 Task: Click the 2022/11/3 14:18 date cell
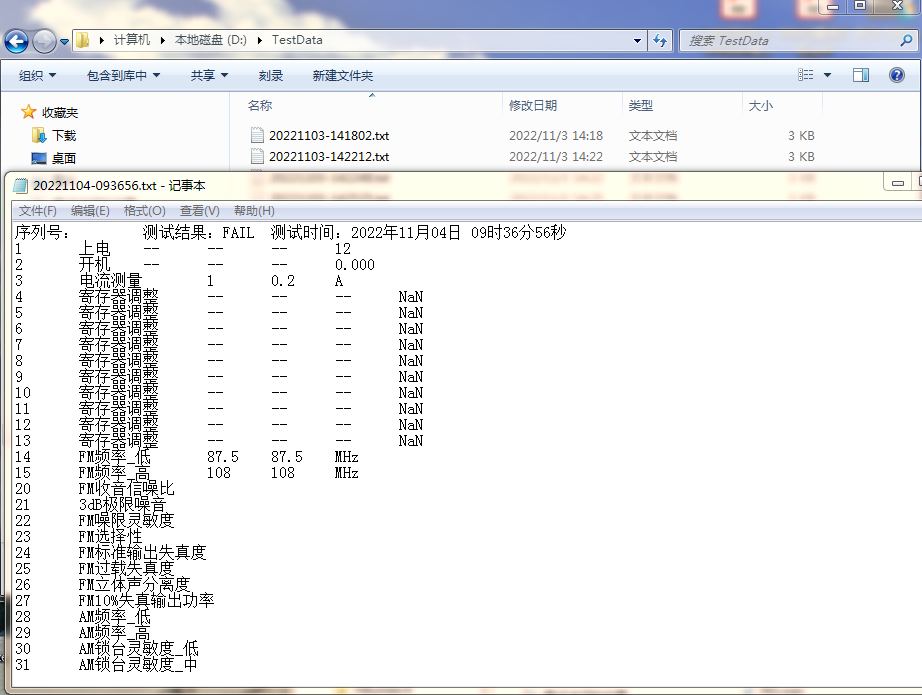click(556, 136)
